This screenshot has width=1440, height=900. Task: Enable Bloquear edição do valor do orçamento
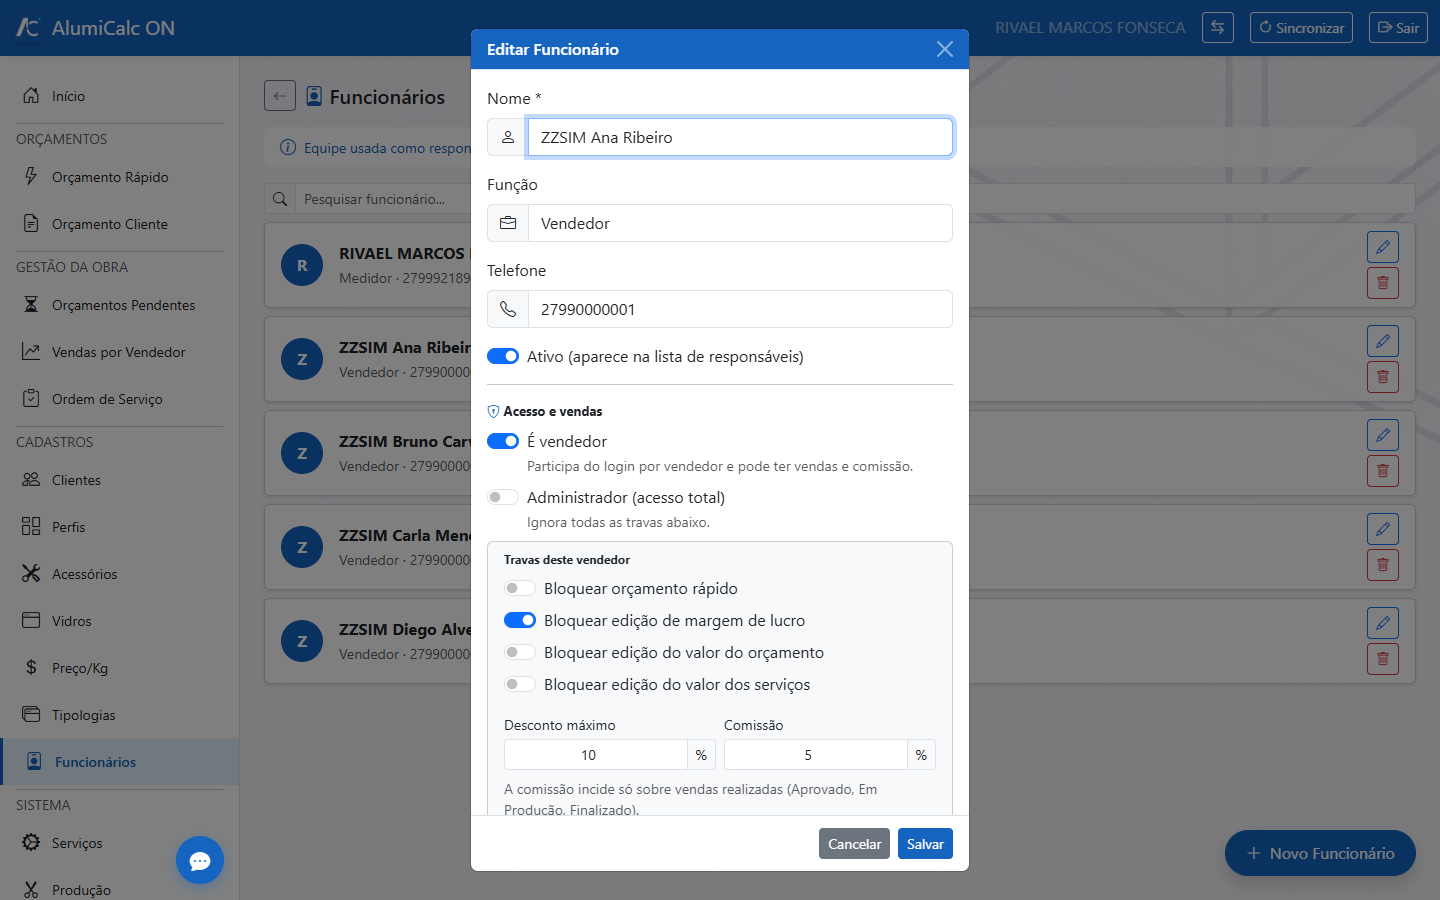pyautogui.click(x=520, y=652)
